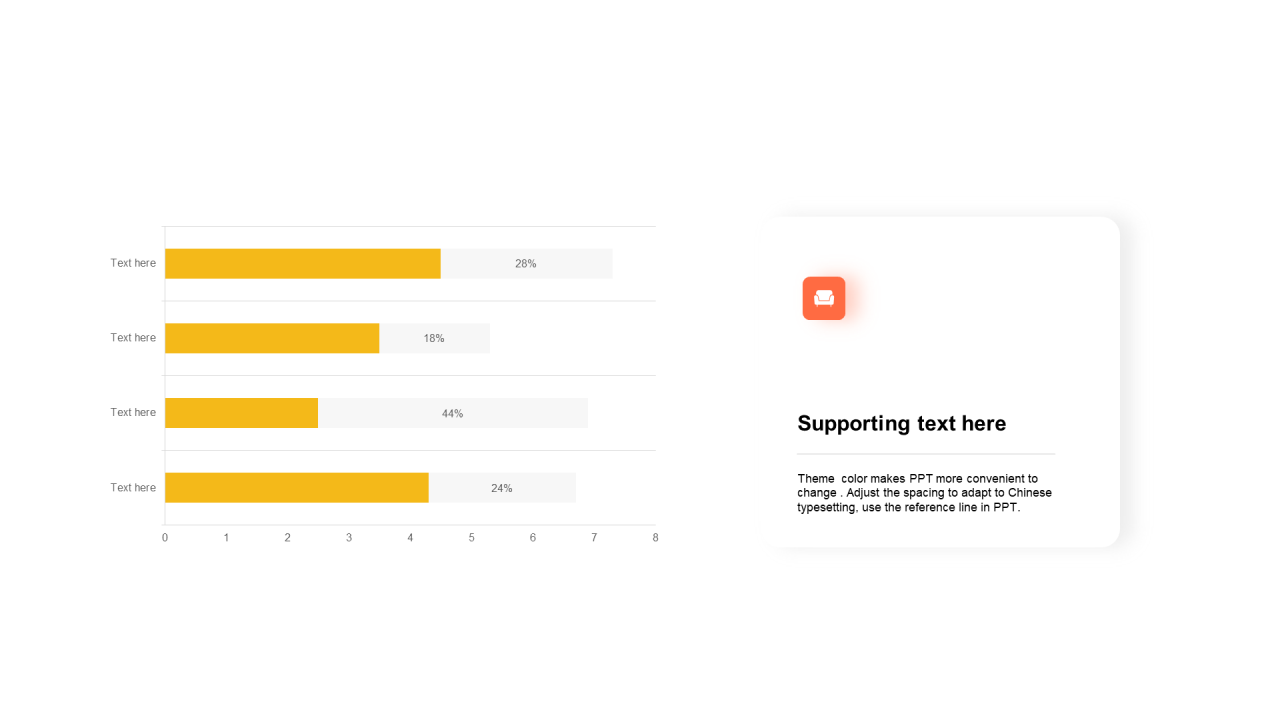Click "Text here" label beside the 24% bar
The image size is (1280, 720).
(x=133, y=488)
